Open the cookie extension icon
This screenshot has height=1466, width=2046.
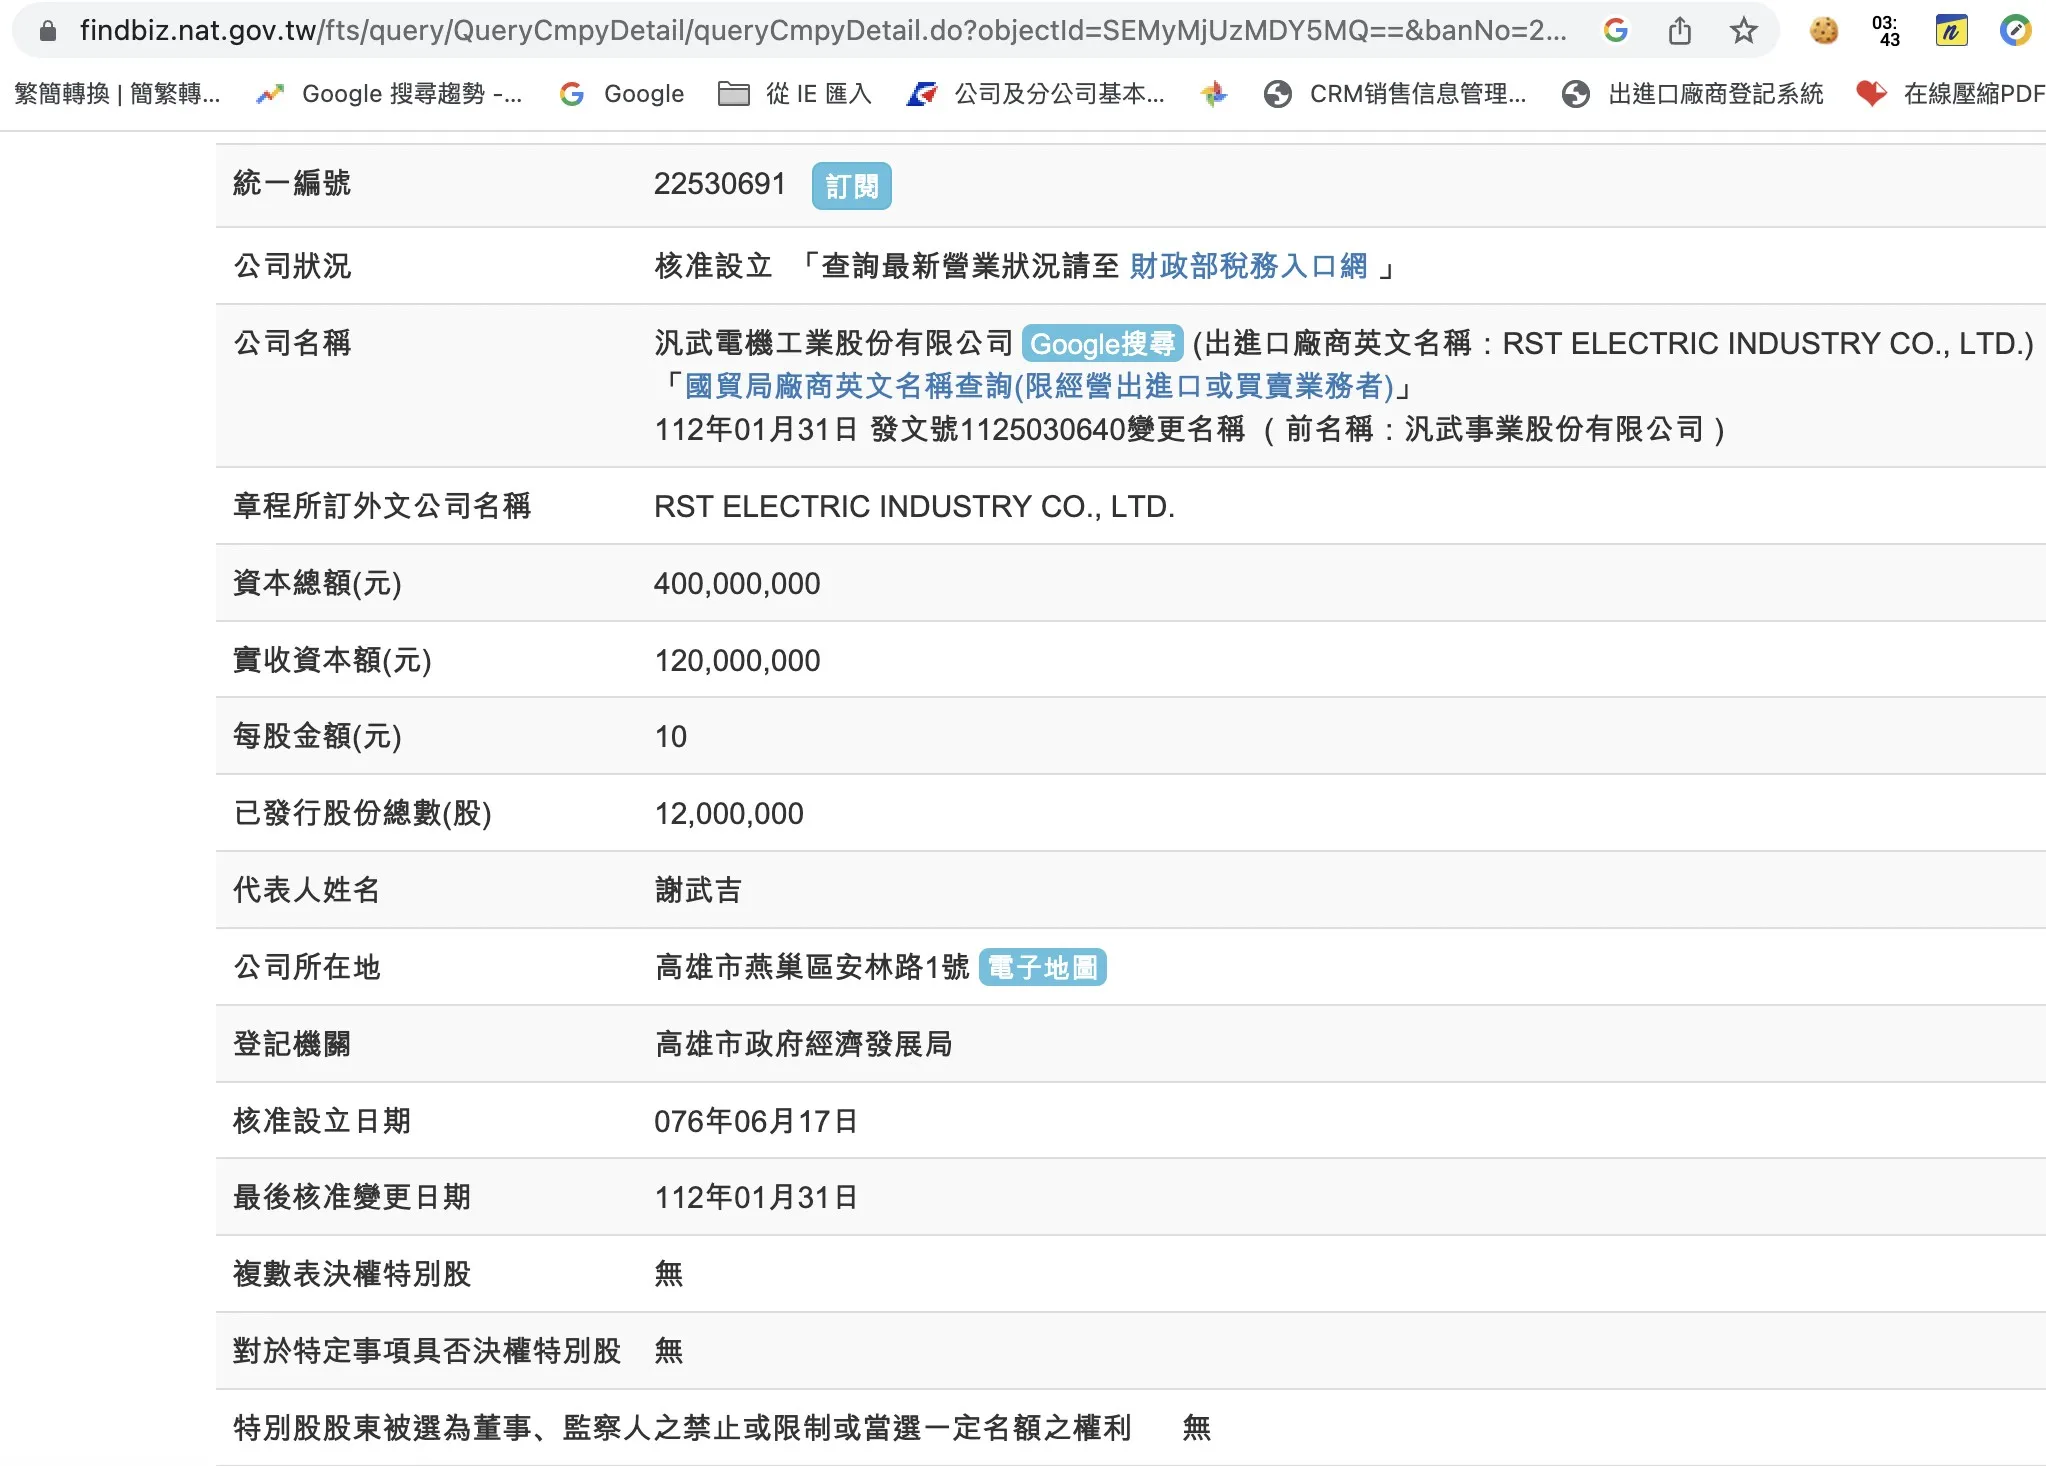(1823, 31)
